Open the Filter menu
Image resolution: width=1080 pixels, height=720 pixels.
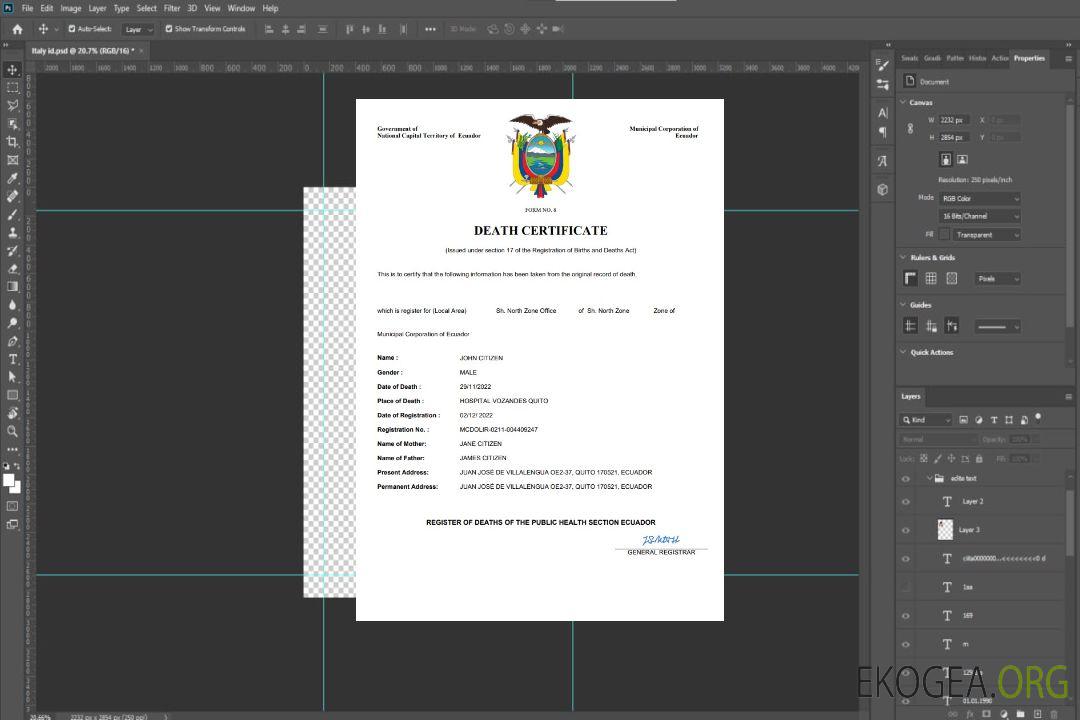pos(172,8)
